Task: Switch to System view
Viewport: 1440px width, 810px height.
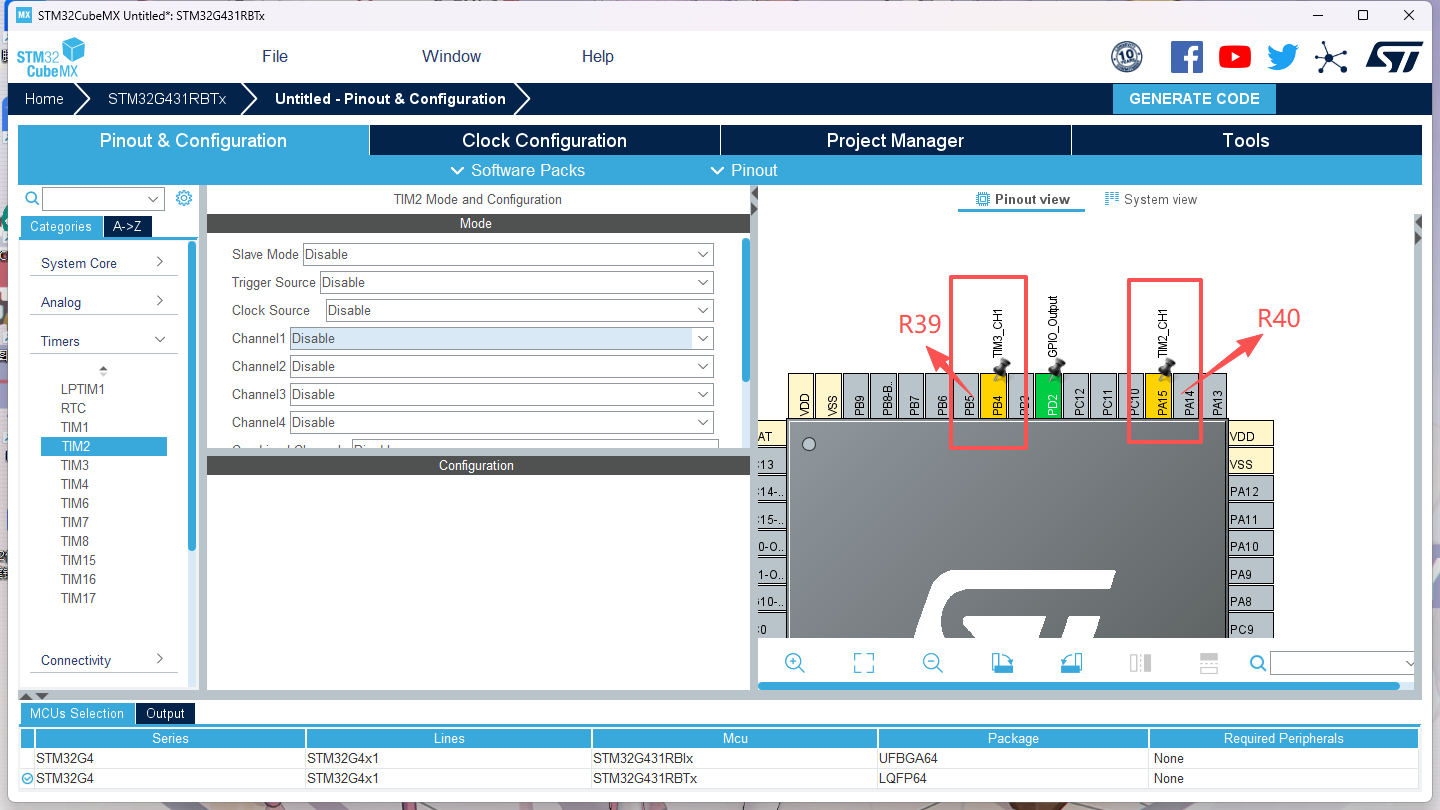Action: [x=1151, y=199]
